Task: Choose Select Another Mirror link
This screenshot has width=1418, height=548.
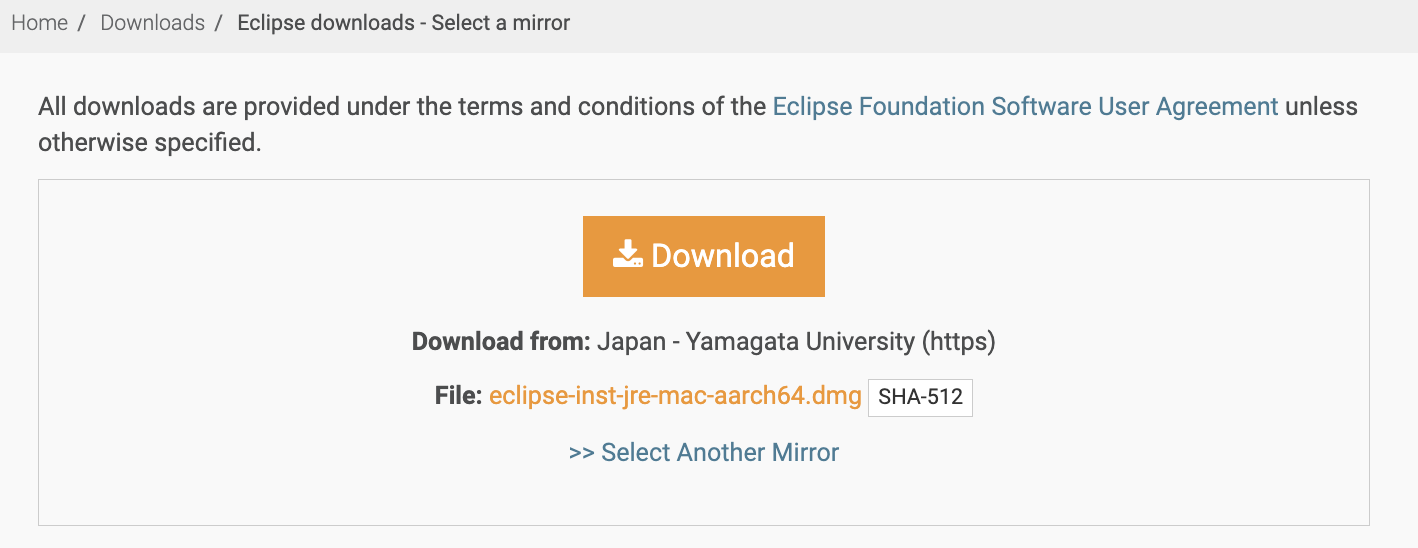Action: coord(704,452)
